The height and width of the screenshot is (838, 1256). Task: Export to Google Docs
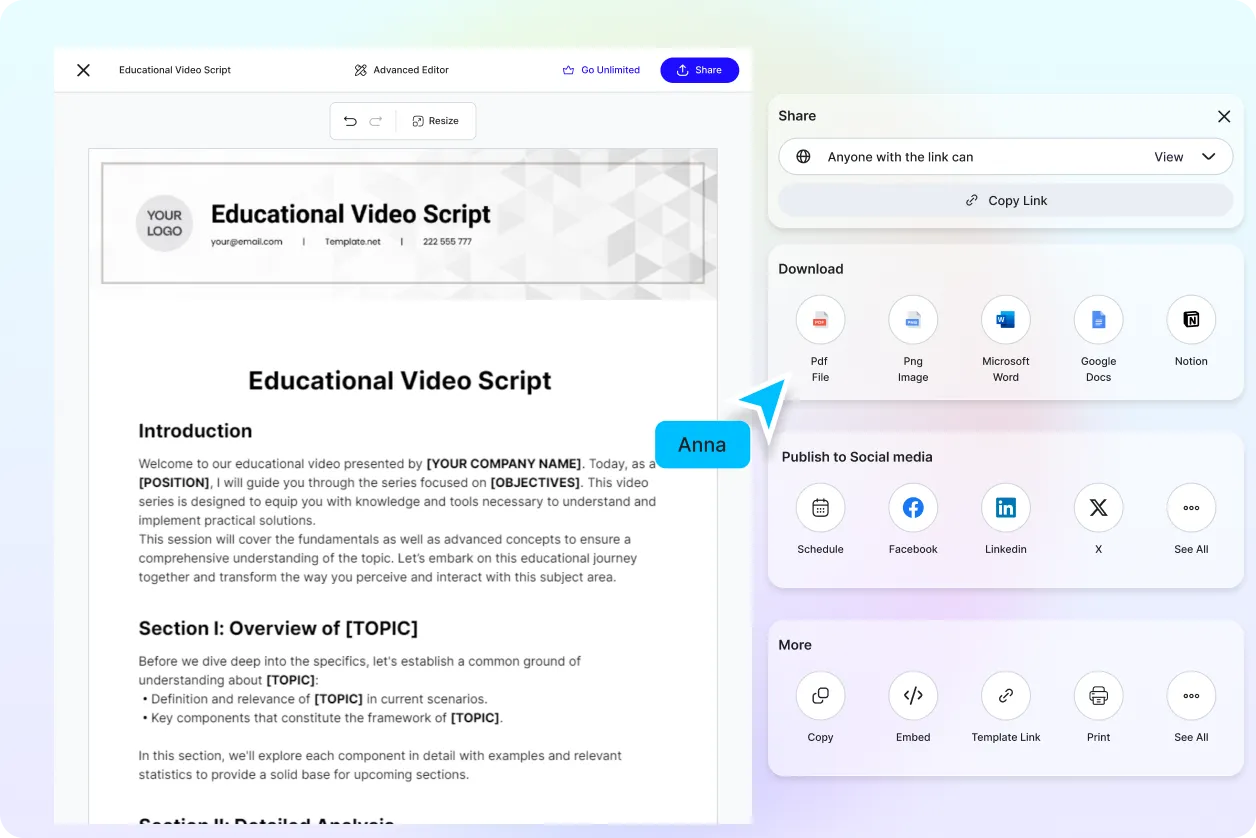coord(1098,320)
